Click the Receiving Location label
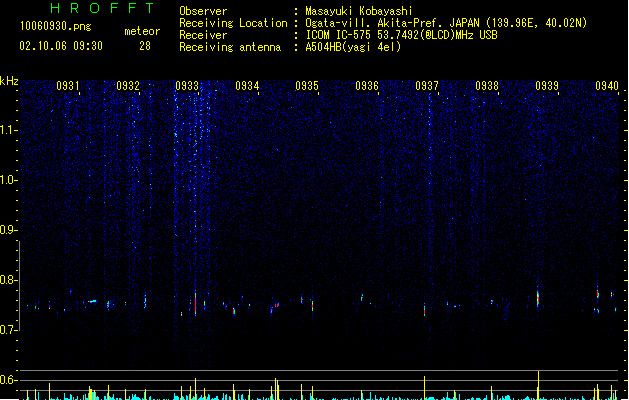The height and width of the screenshot is (400, 629). 233,23
